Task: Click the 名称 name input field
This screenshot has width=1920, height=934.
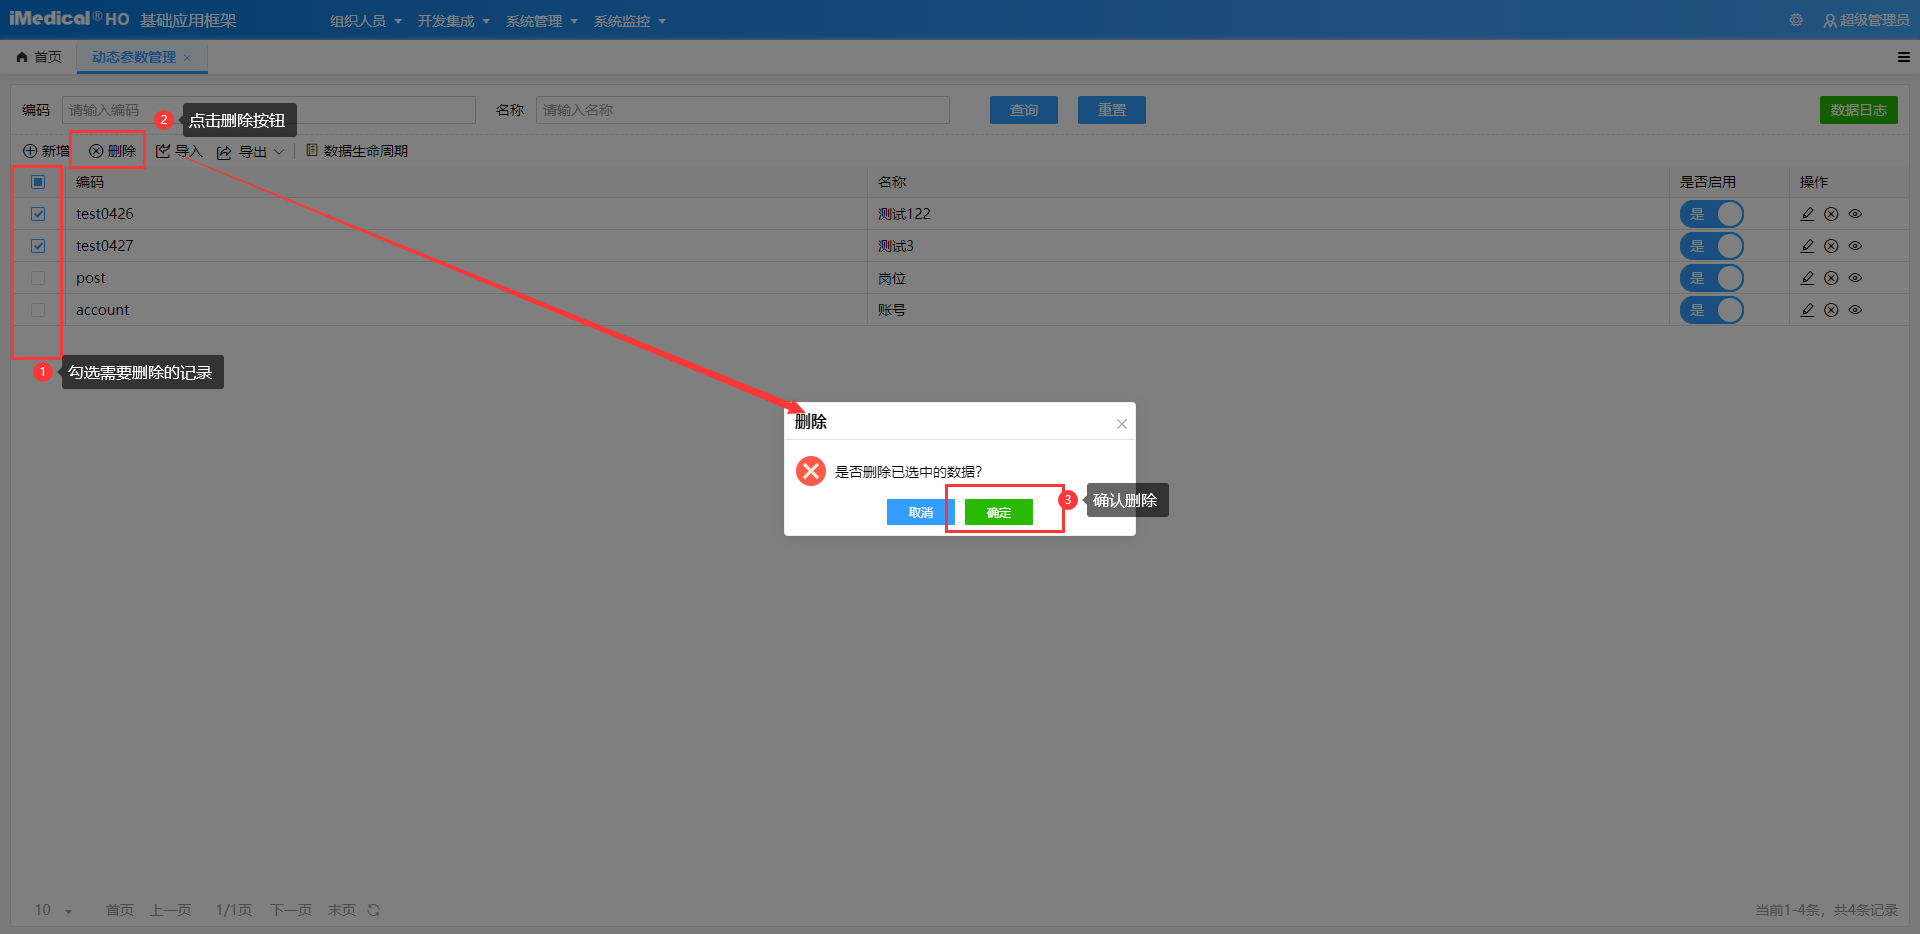Action: click(742, 110)
